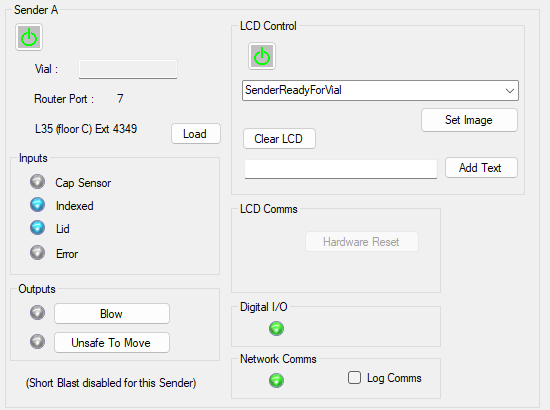Screen dimensions: 550x410
Task: Click the Lid input indicator
Action: click(x=37, y=228)
